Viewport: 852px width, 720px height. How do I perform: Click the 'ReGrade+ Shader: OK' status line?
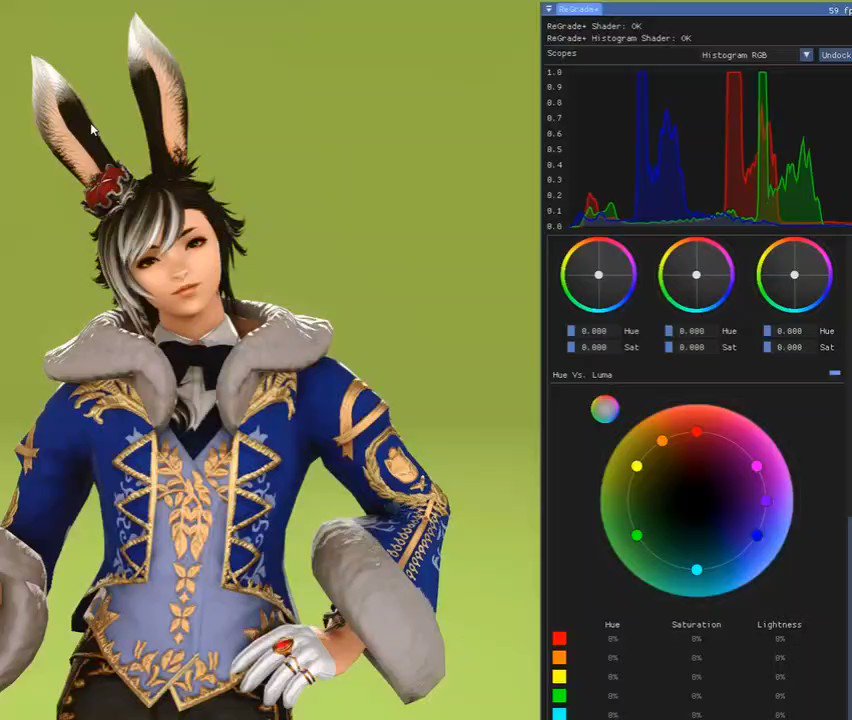coord(594,26)
